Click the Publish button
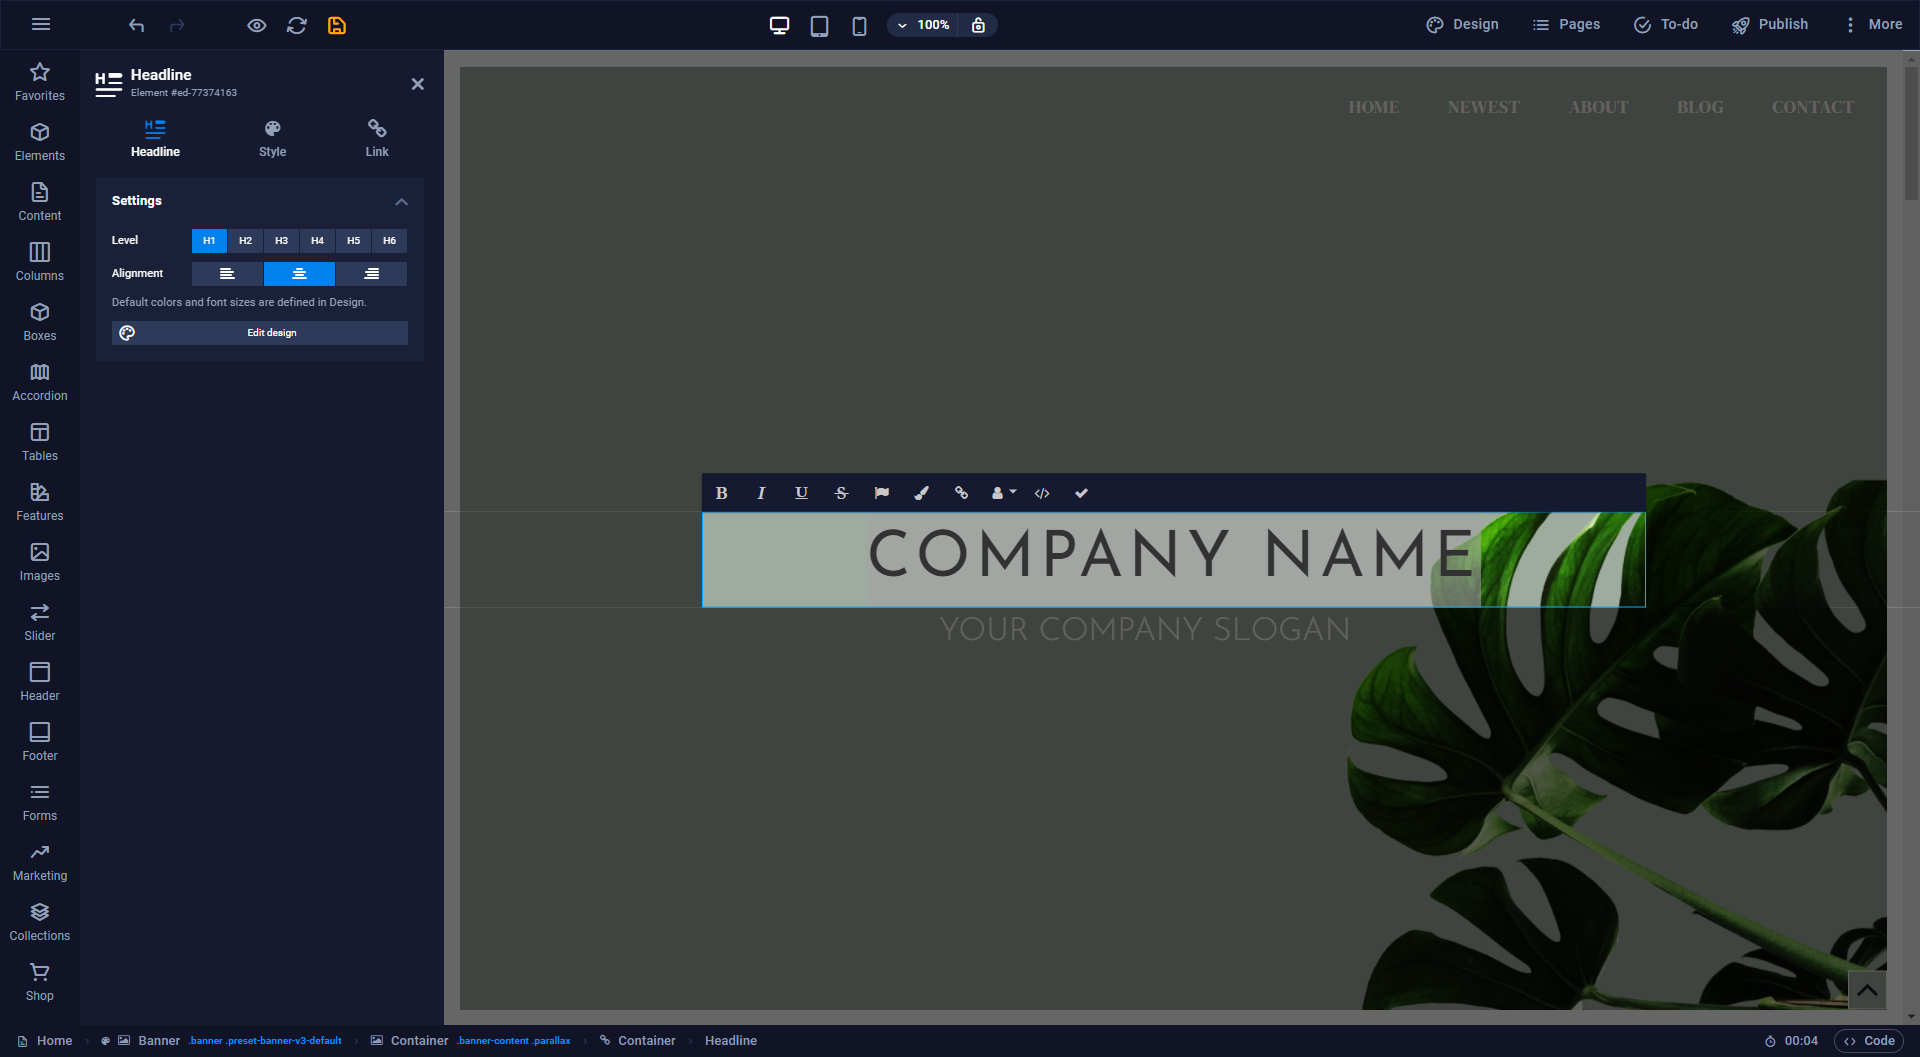 tap(1770, 25)
